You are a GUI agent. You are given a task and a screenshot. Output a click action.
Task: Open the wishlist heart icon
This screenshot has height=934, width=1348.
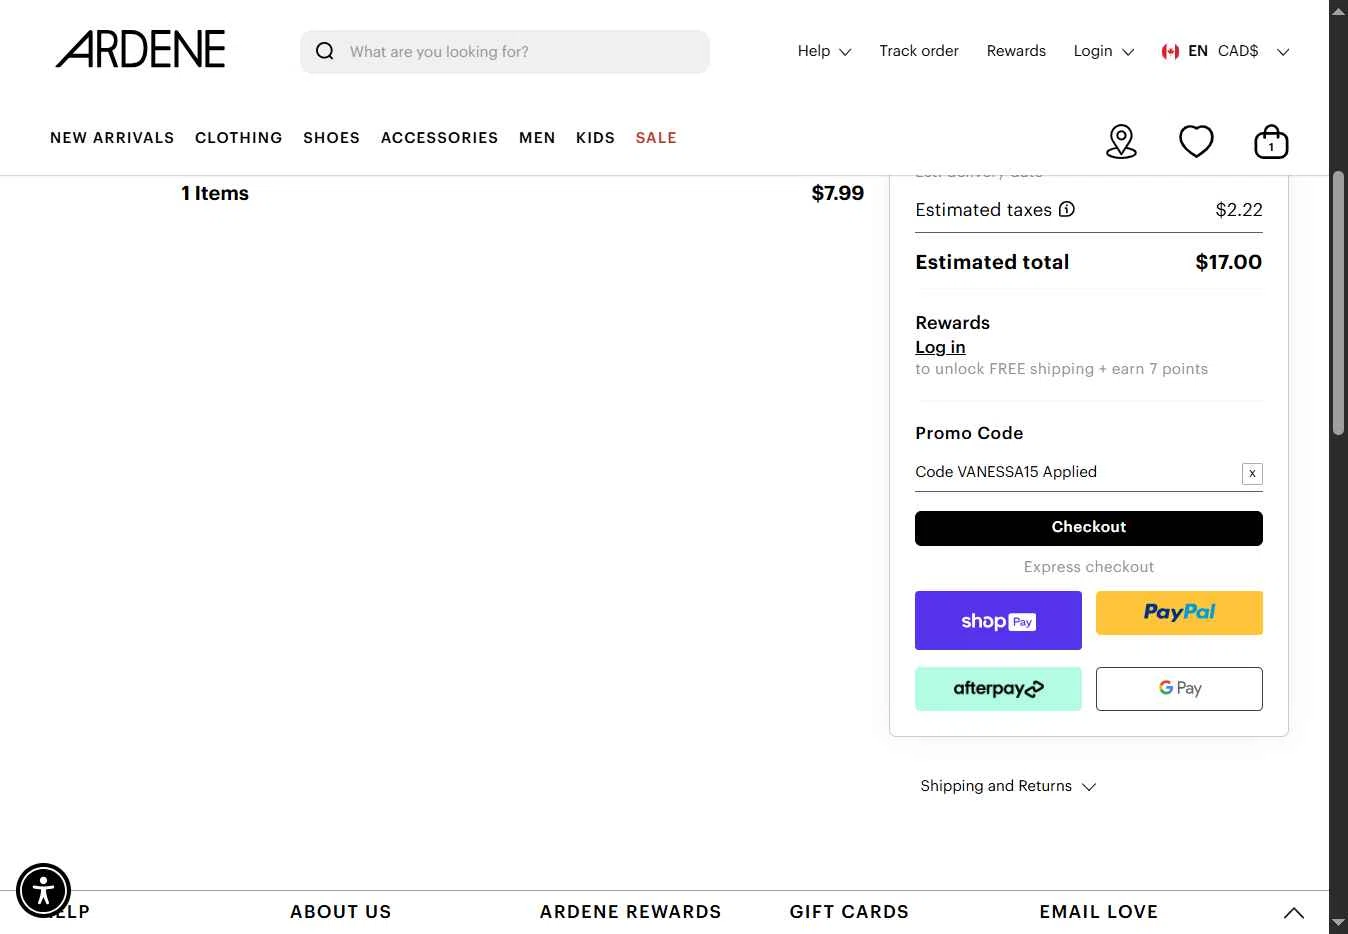click(1196, 141)
